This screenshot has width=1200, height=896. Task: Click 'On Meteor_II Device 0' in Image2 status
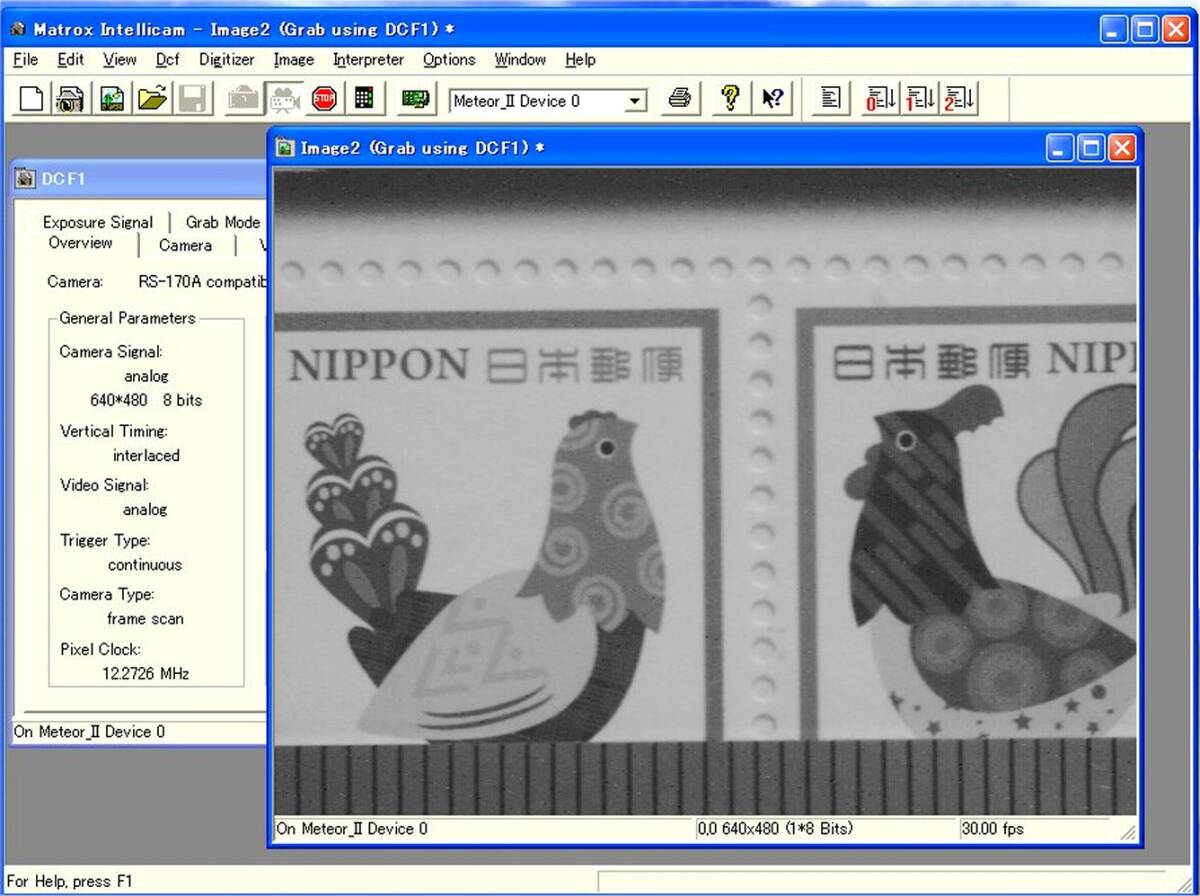tap(352, 829)
